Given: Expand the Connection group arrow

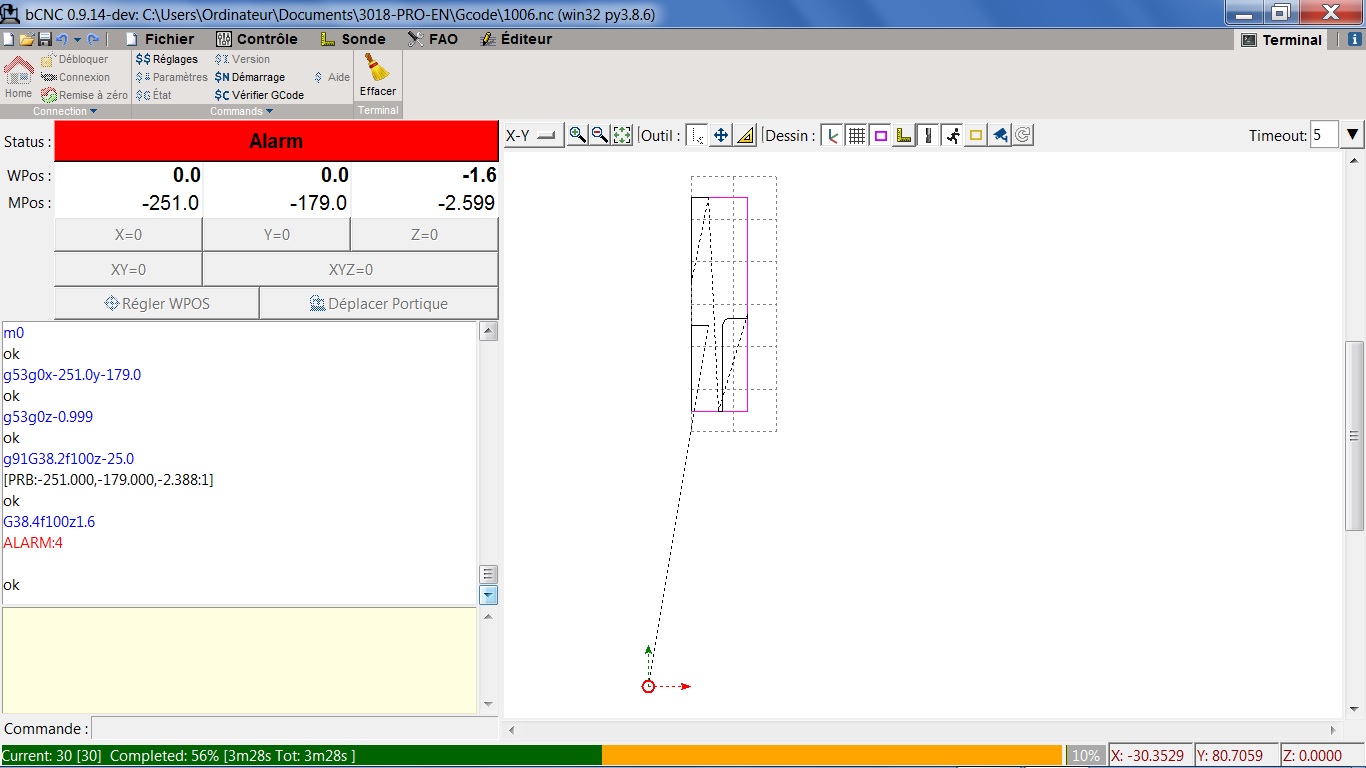Looking at the screenshot, I should 94,112.
